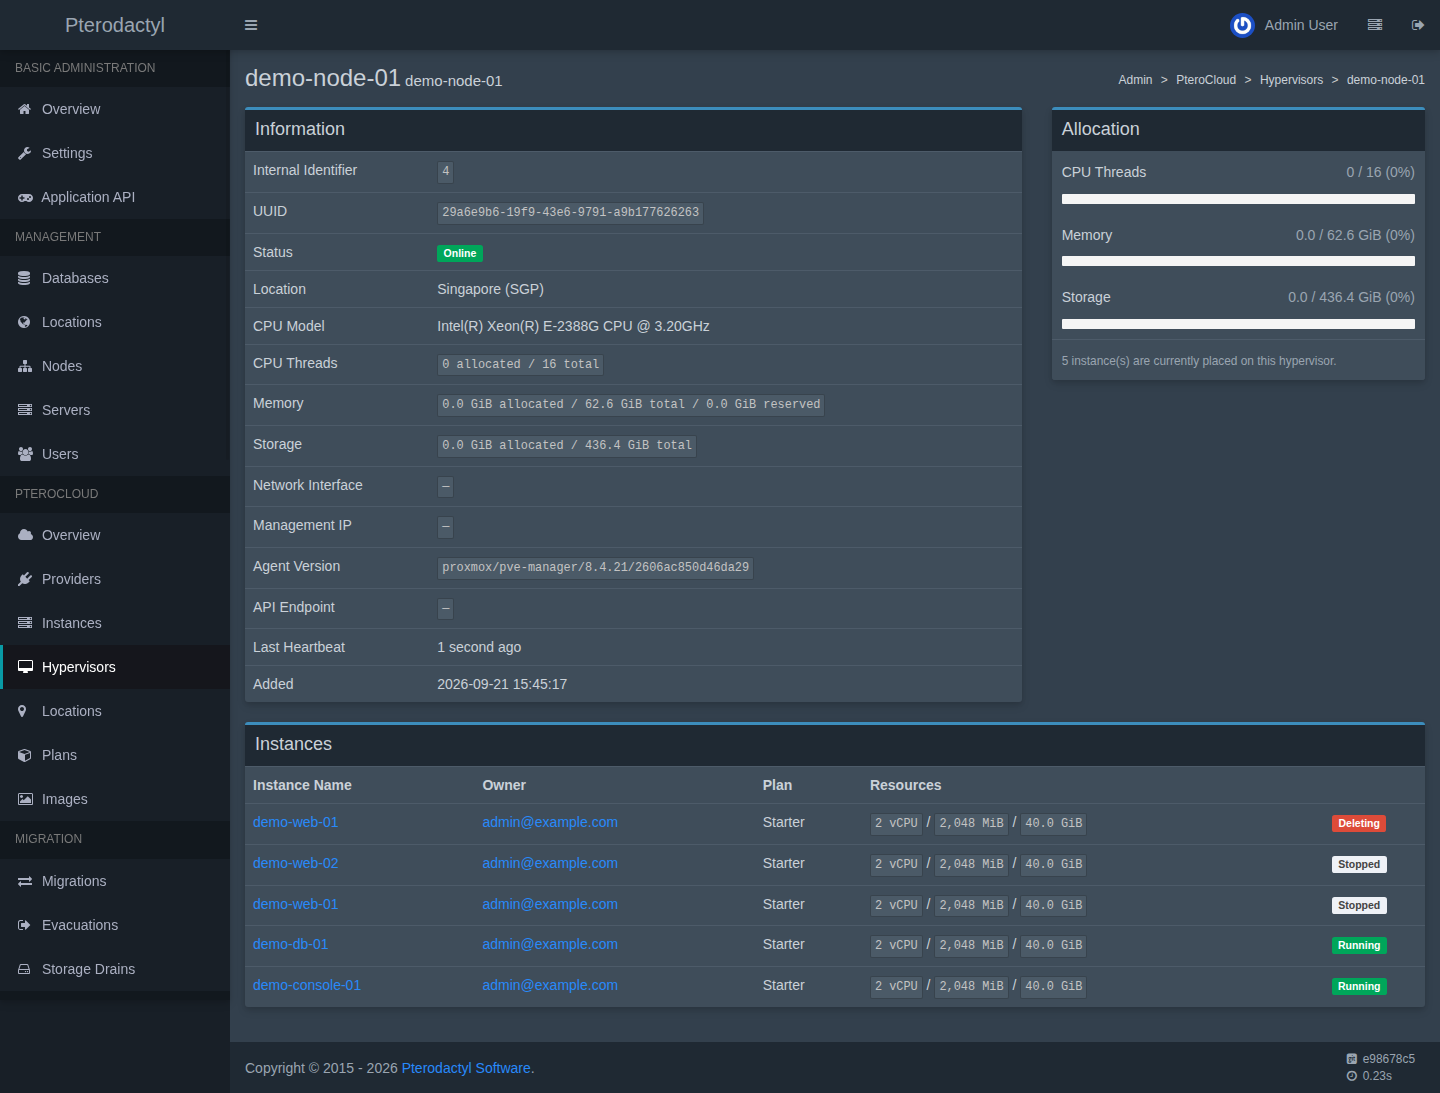Click the Resources column header
The width and height of the screenshot is (1440, 1093).
(x=905, y=785)
